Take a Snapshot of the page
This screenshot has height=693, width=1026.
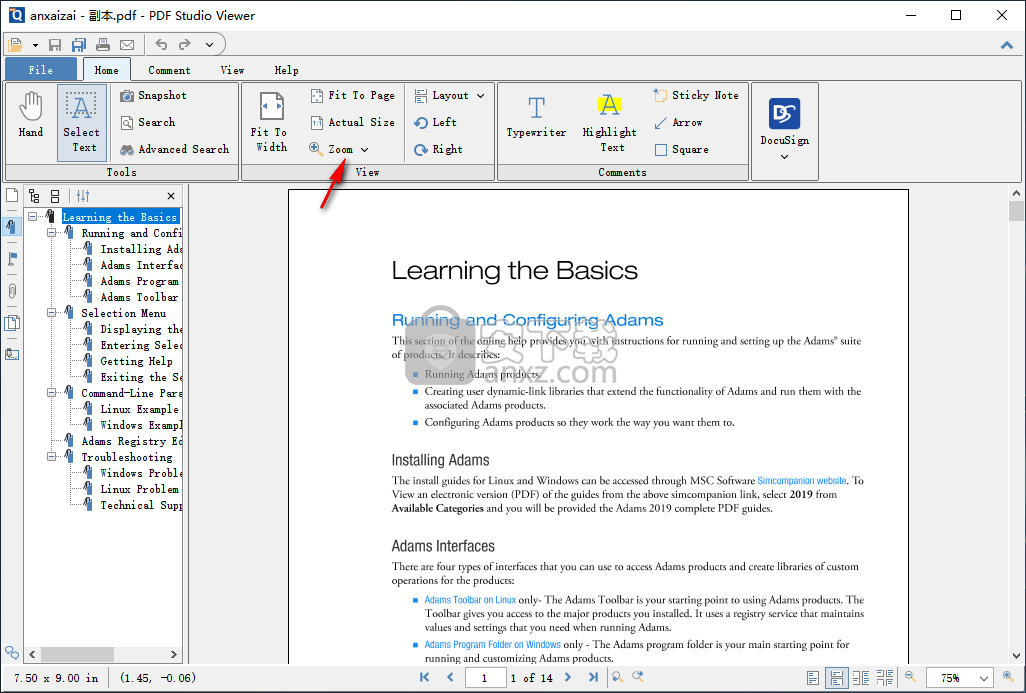pyautogui.click(x=153, y=96)
